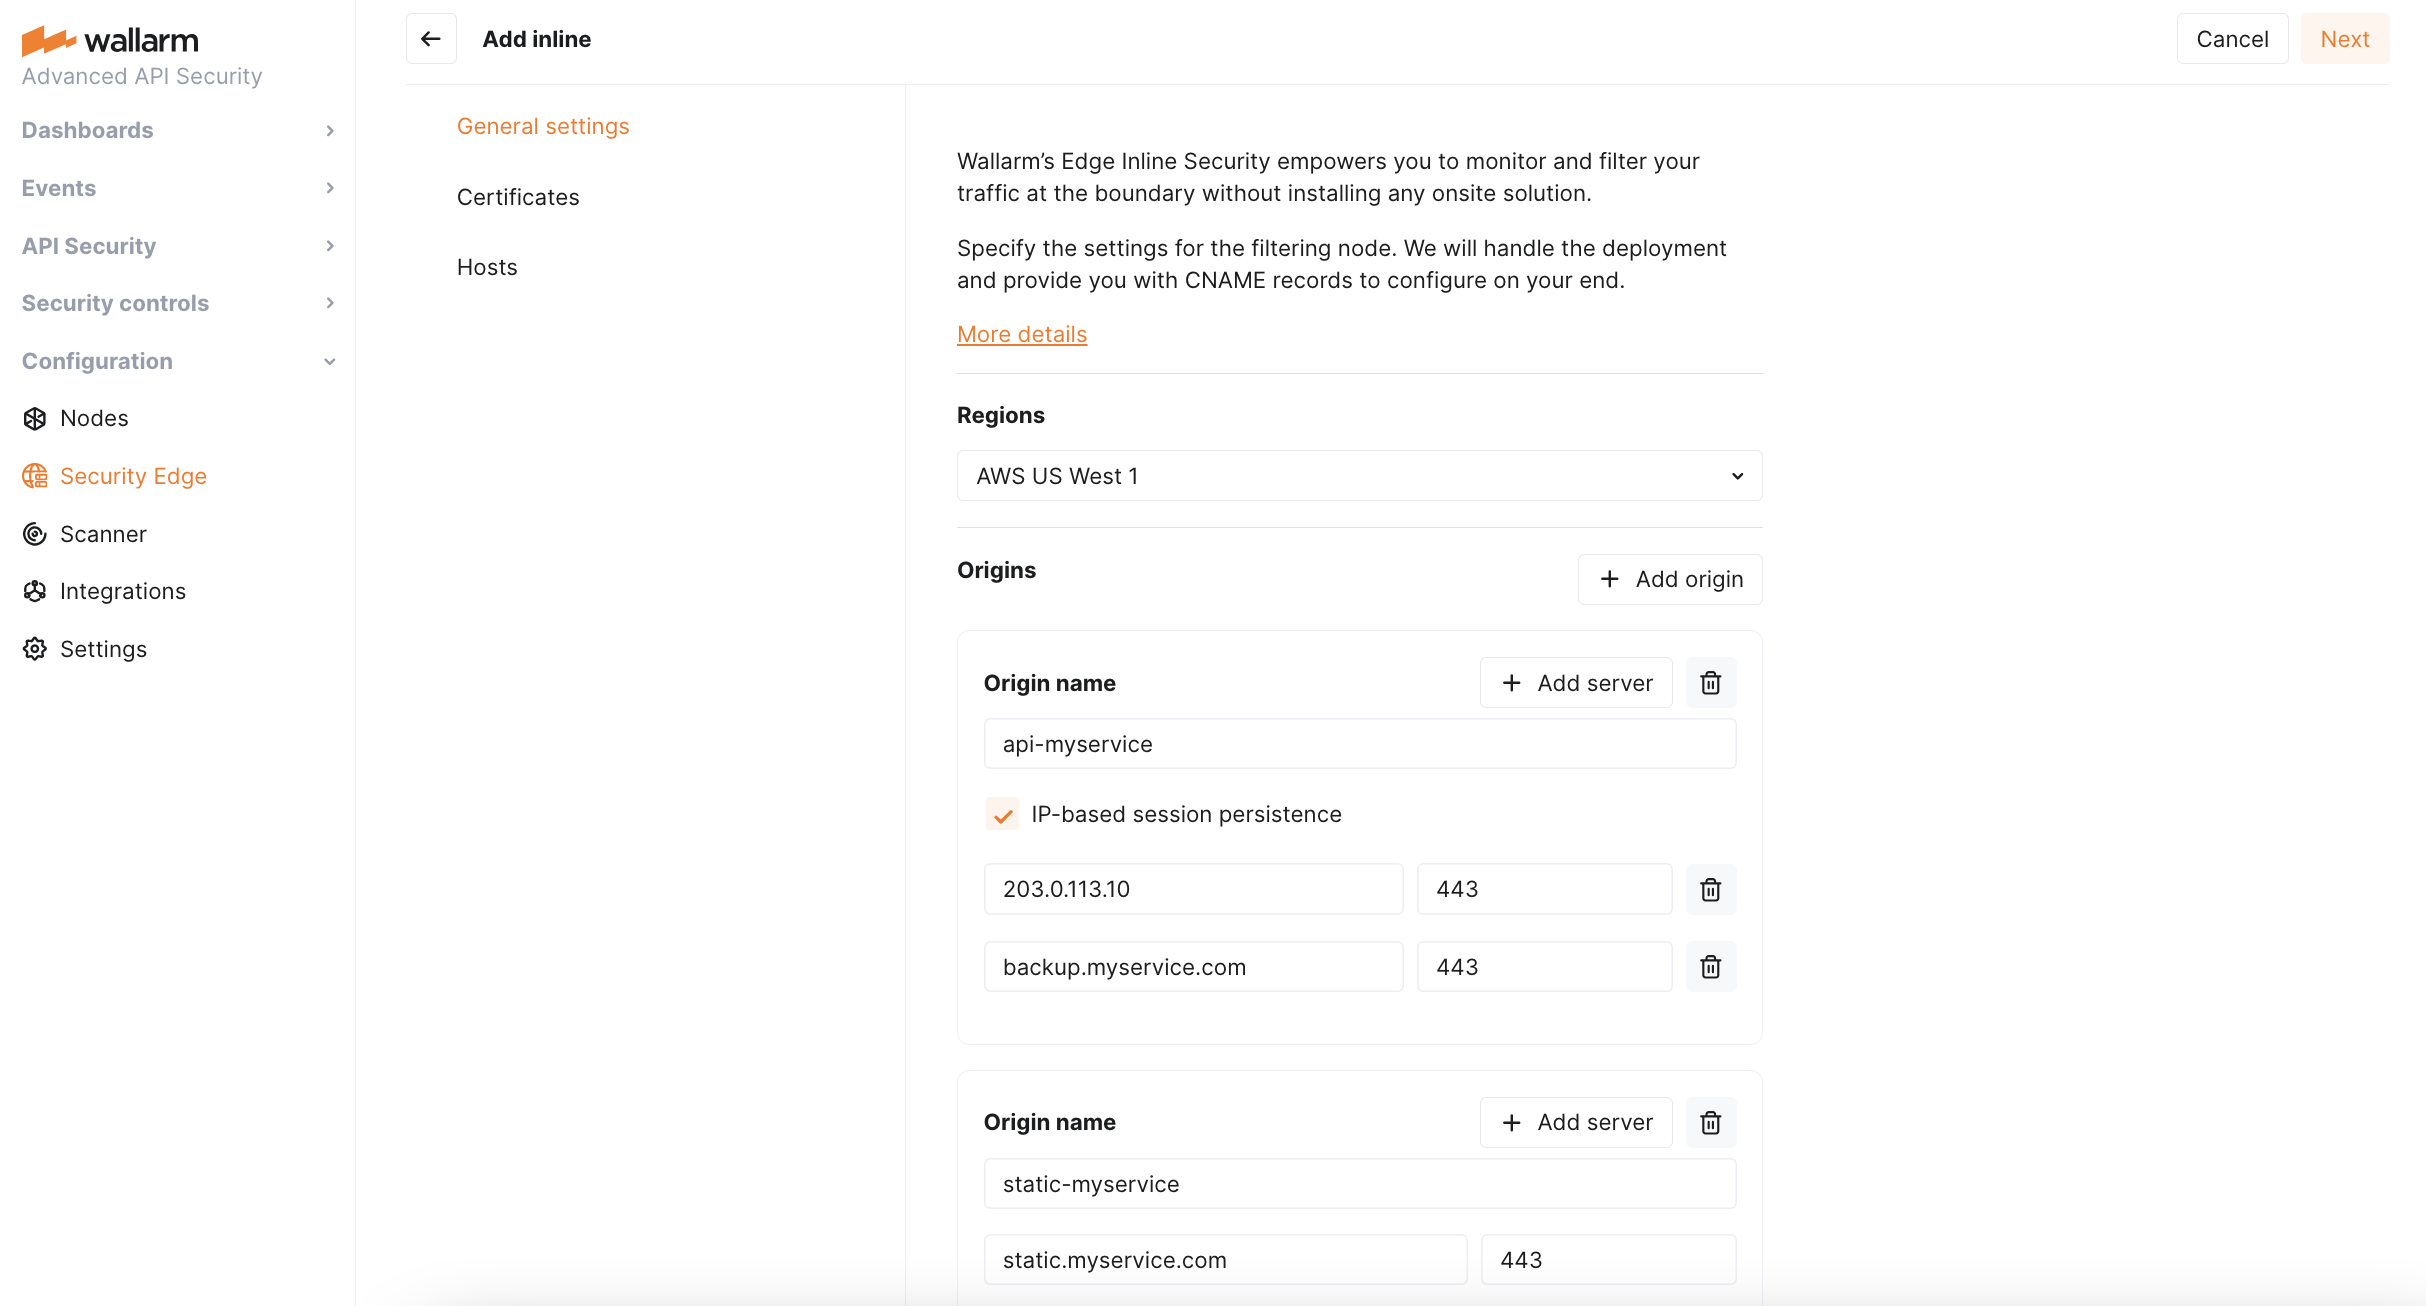Delete the static-myservice origin with trash icon

pos(1710,1122)
